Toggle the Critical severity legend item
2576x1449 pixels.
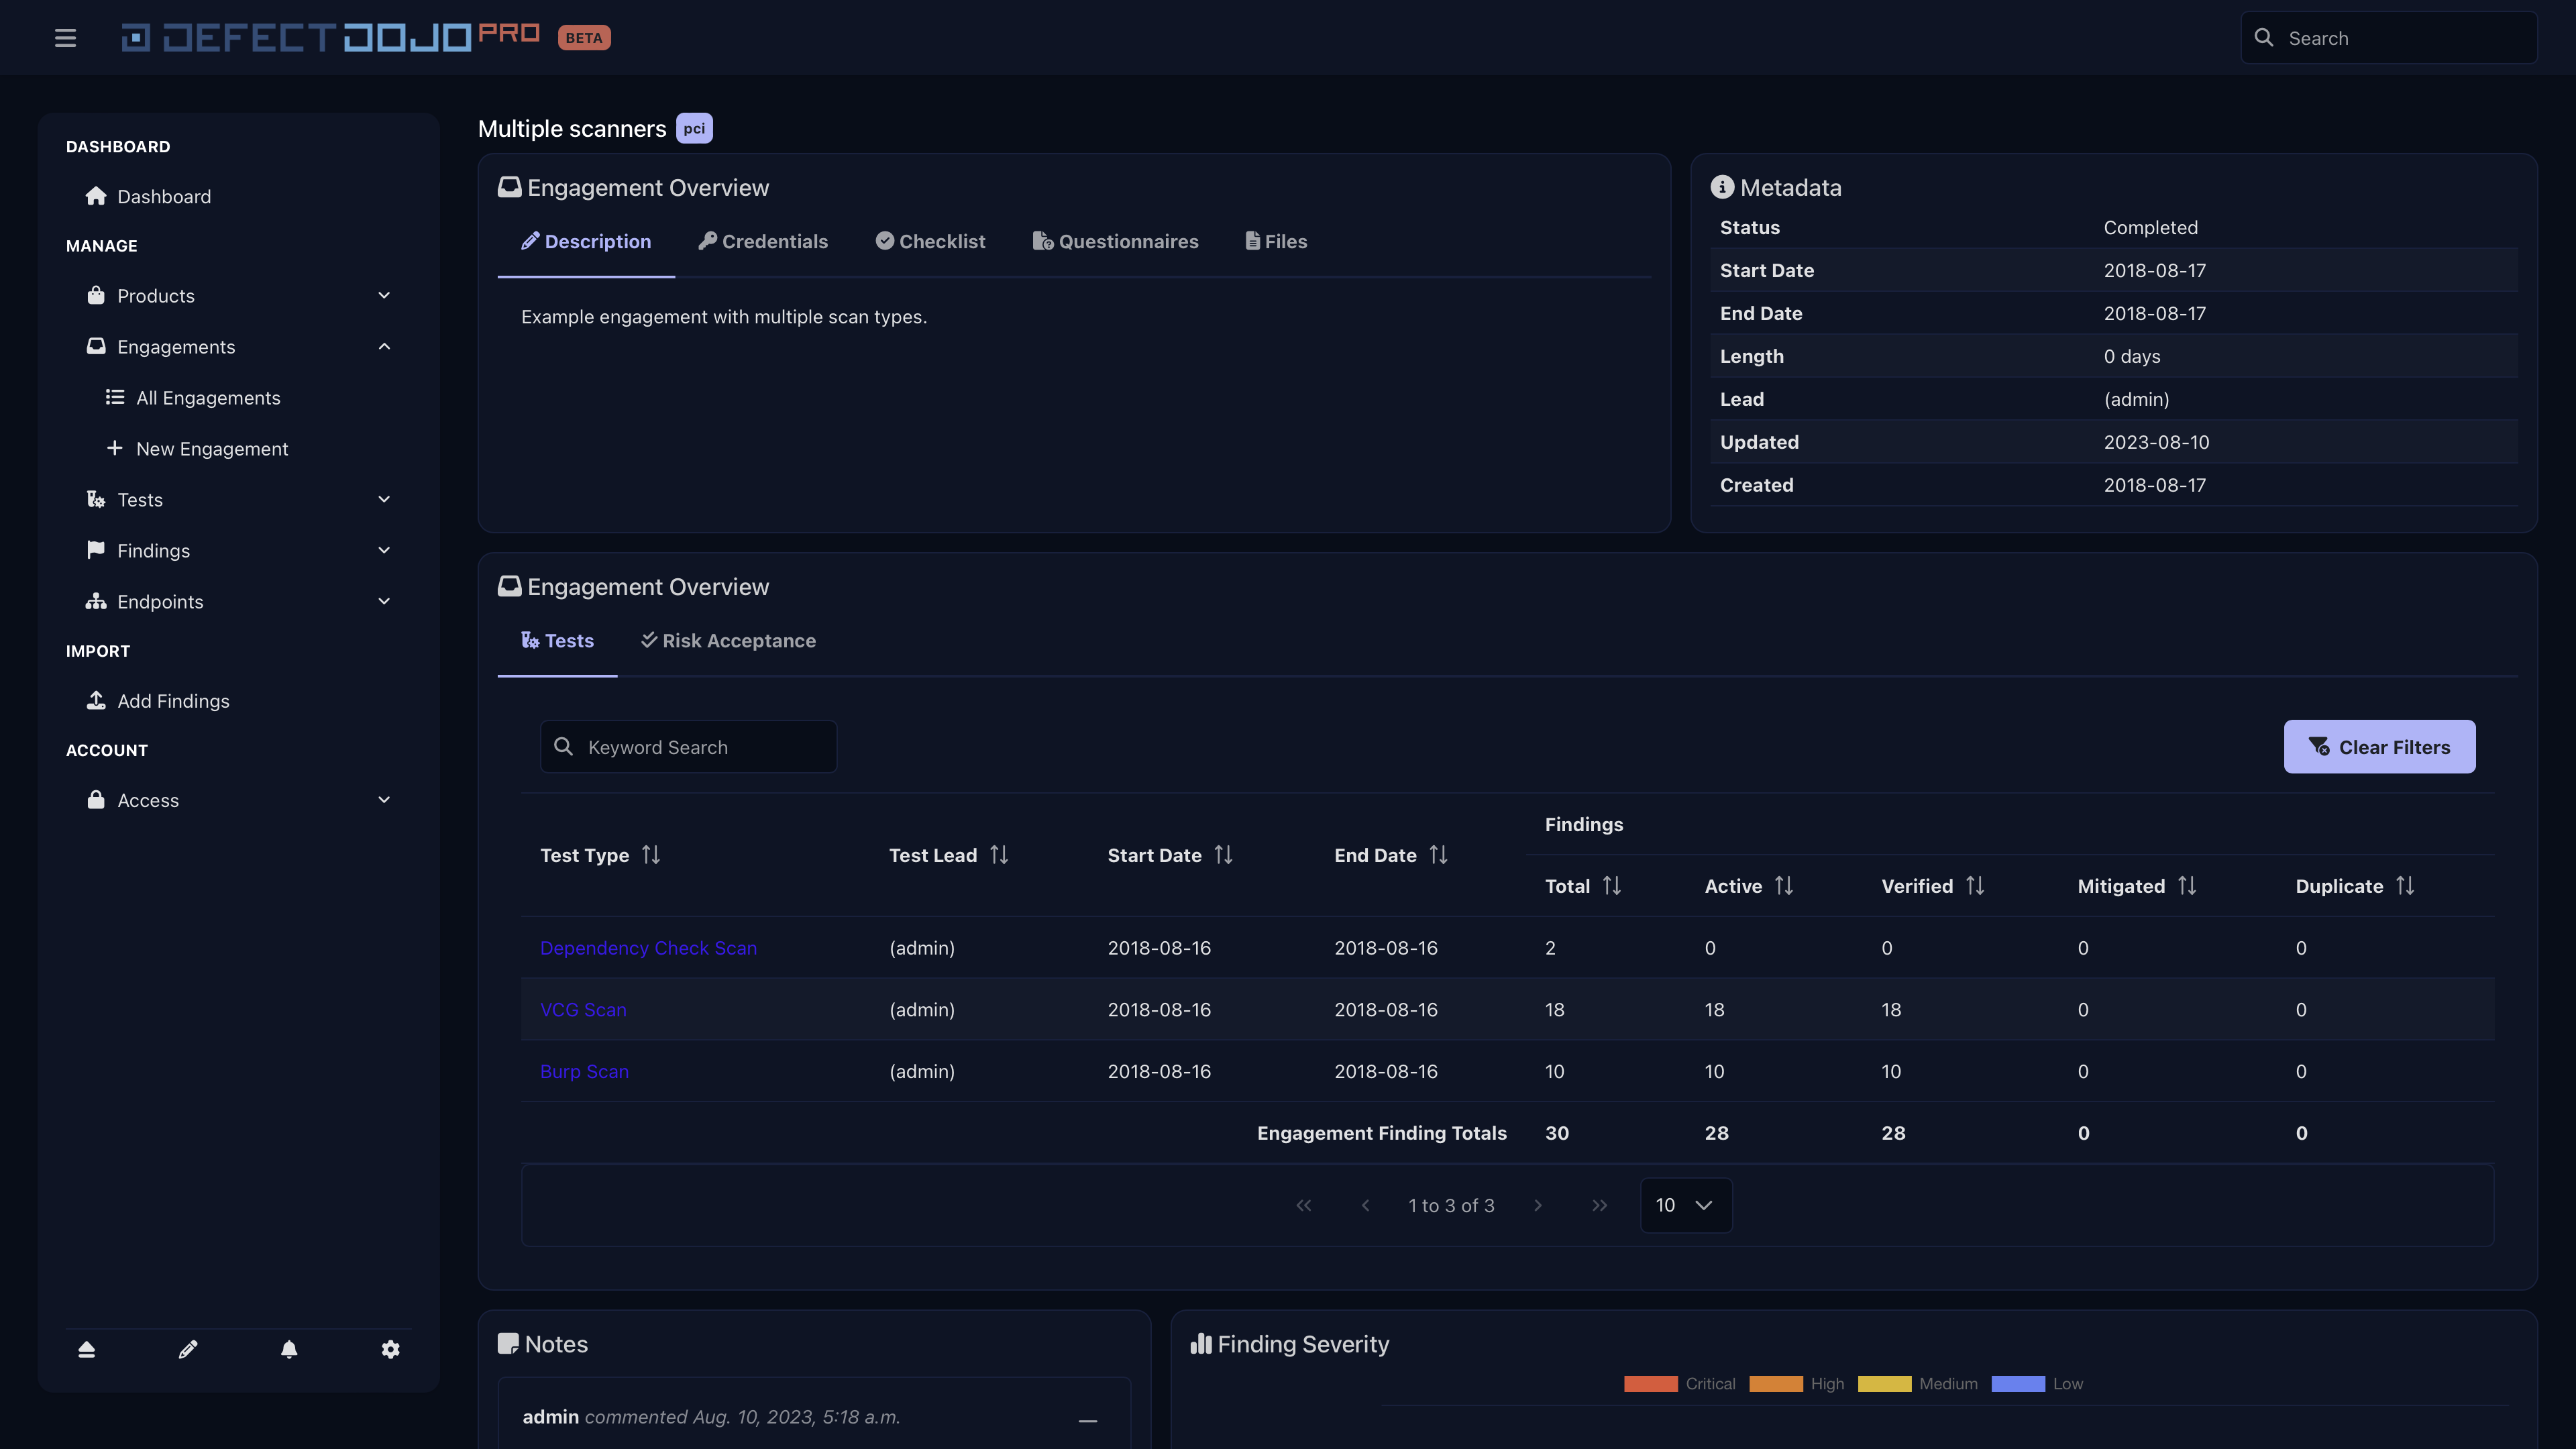[x=1680, y=1384]
